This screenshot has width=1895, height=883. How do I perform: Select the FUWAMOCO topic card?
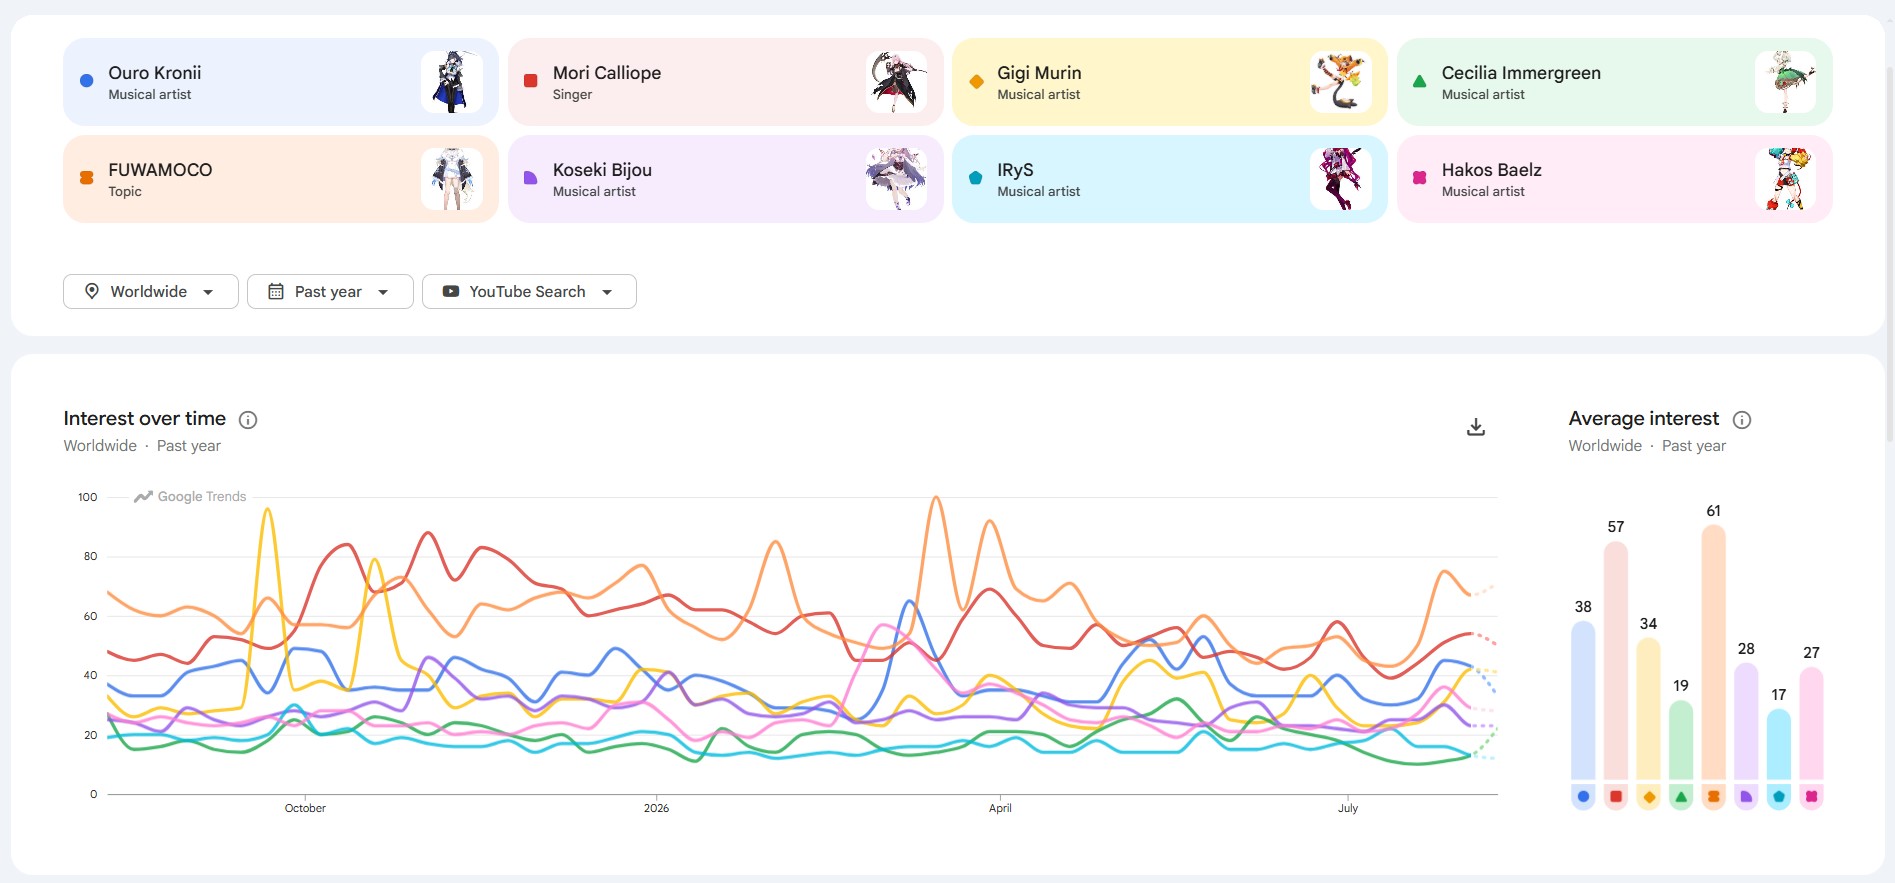point(281,179)
